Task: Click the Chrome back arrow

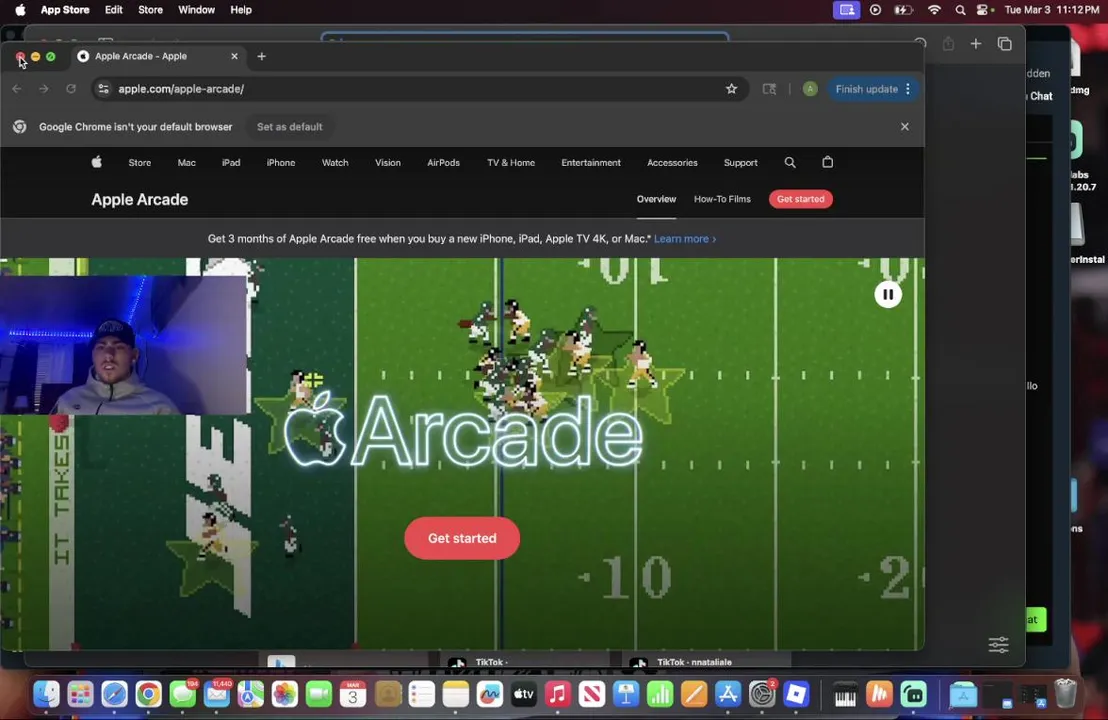Action: click(x=16, y=89)
